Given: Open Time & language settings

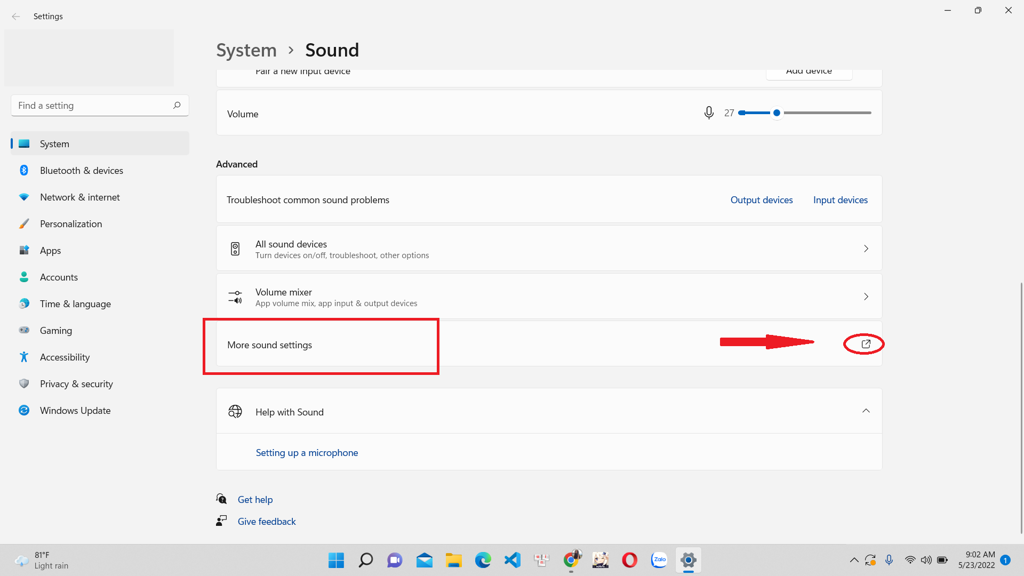Looking at the screenshot, I should [100, 304].
